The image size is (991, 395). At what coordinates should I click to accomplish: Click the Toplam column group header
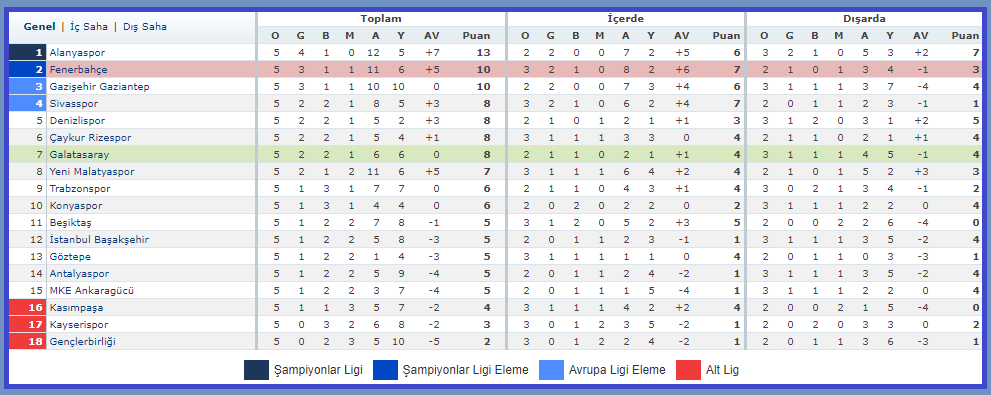(x=380, y=19)
